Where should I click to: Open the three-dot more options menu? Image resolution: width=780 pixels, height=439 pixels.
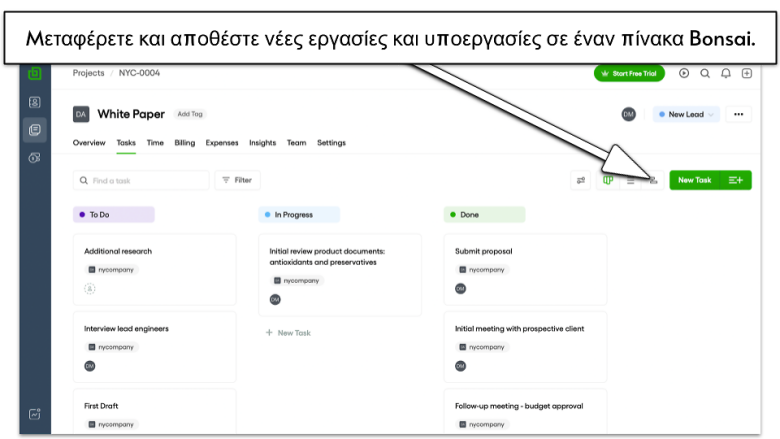738,114
